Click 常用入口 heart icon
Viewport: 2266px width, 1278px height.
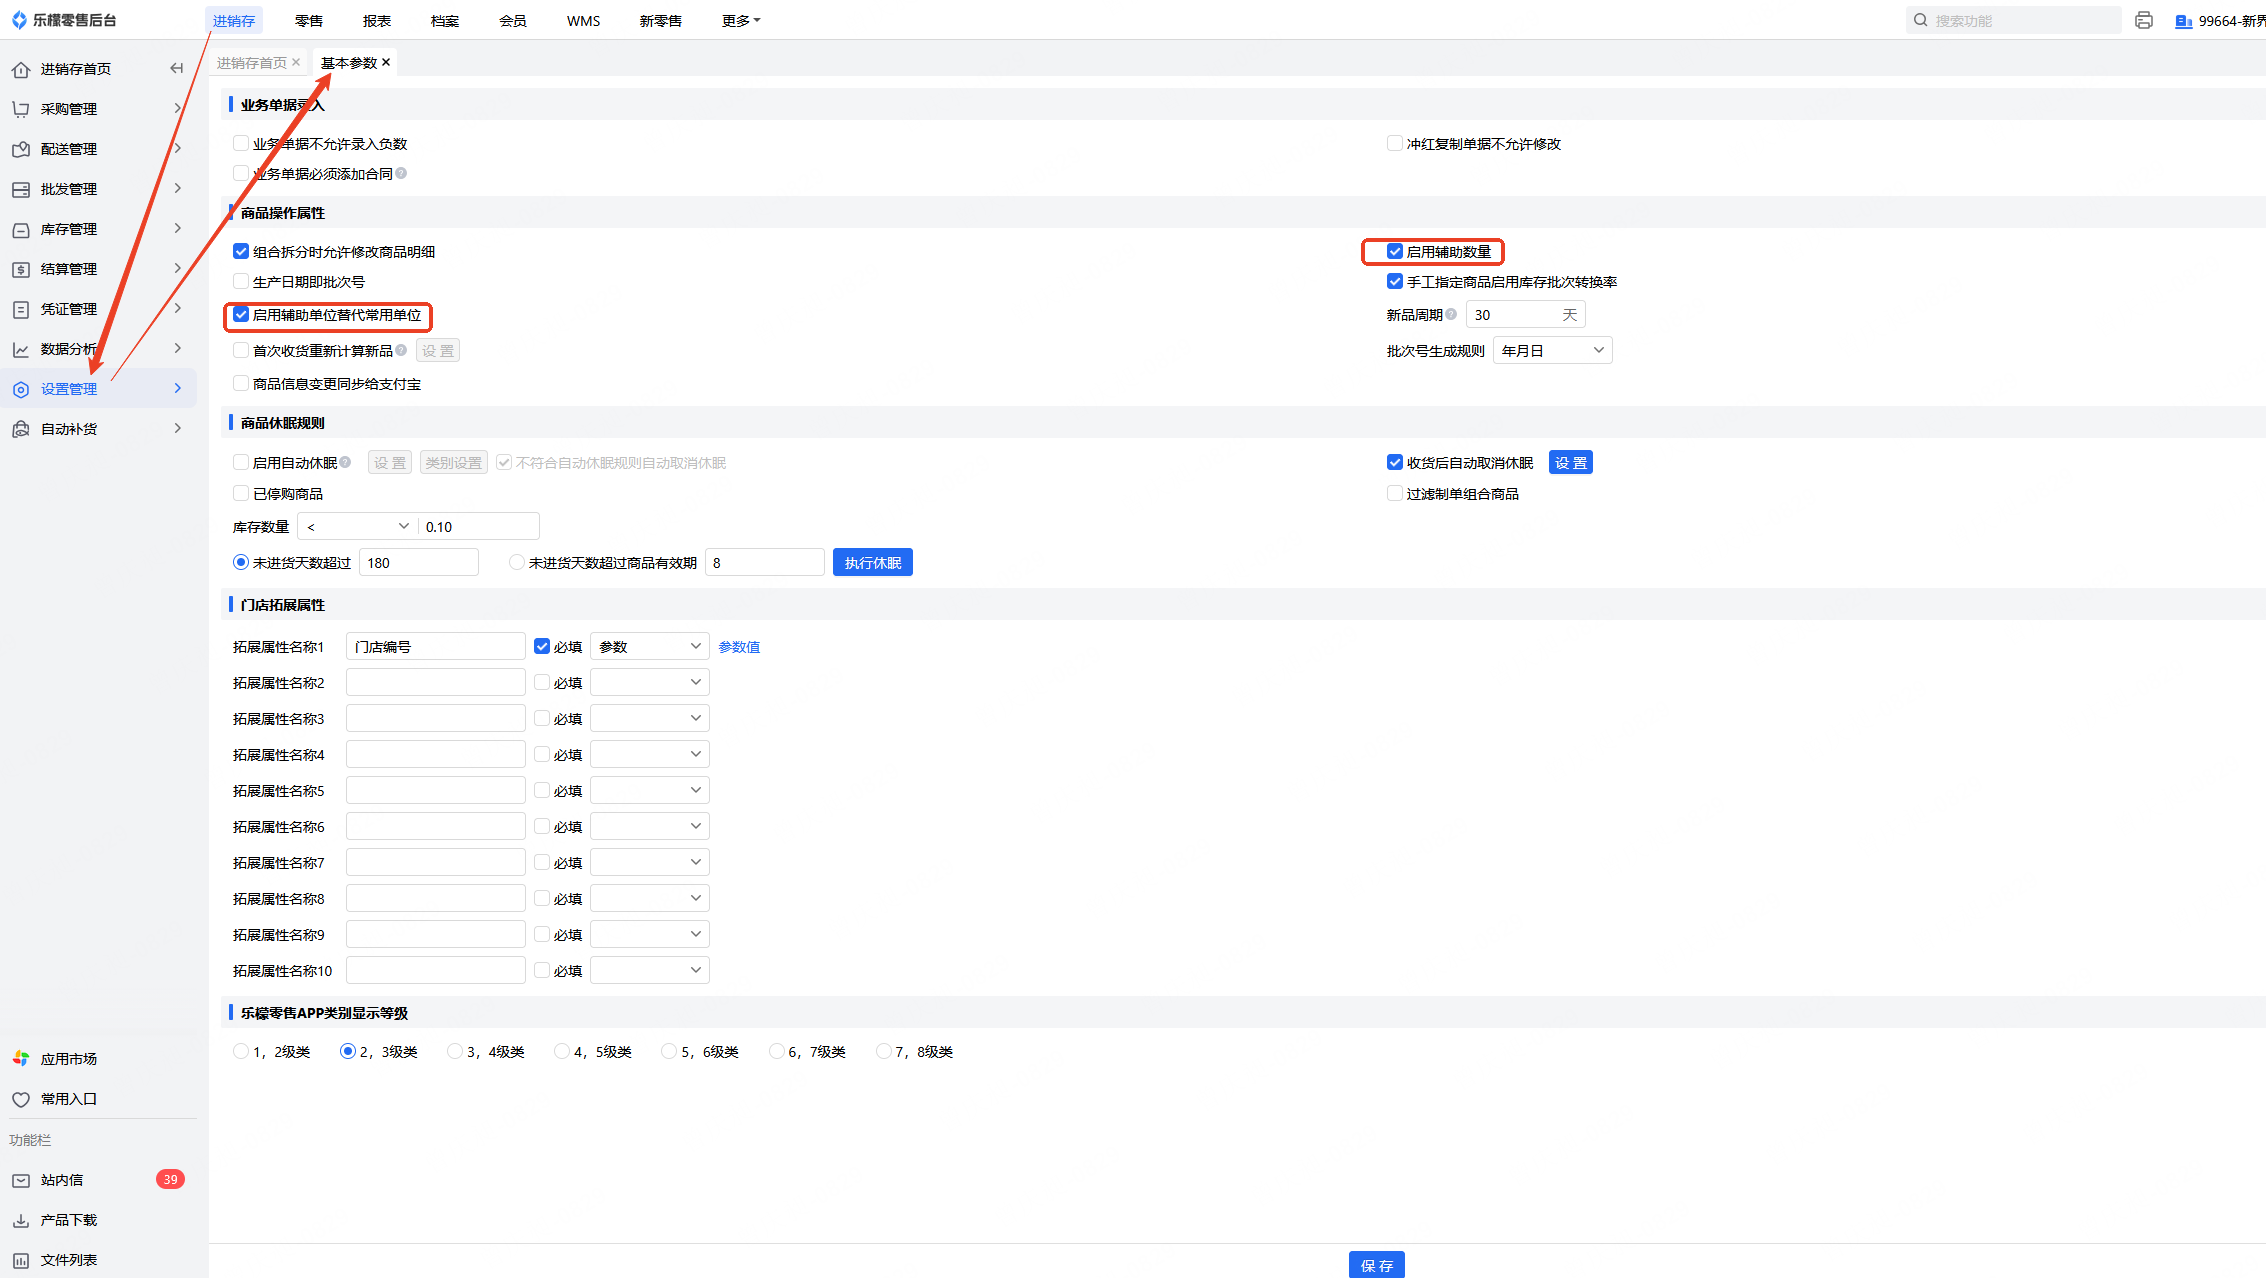(21, 1099)
